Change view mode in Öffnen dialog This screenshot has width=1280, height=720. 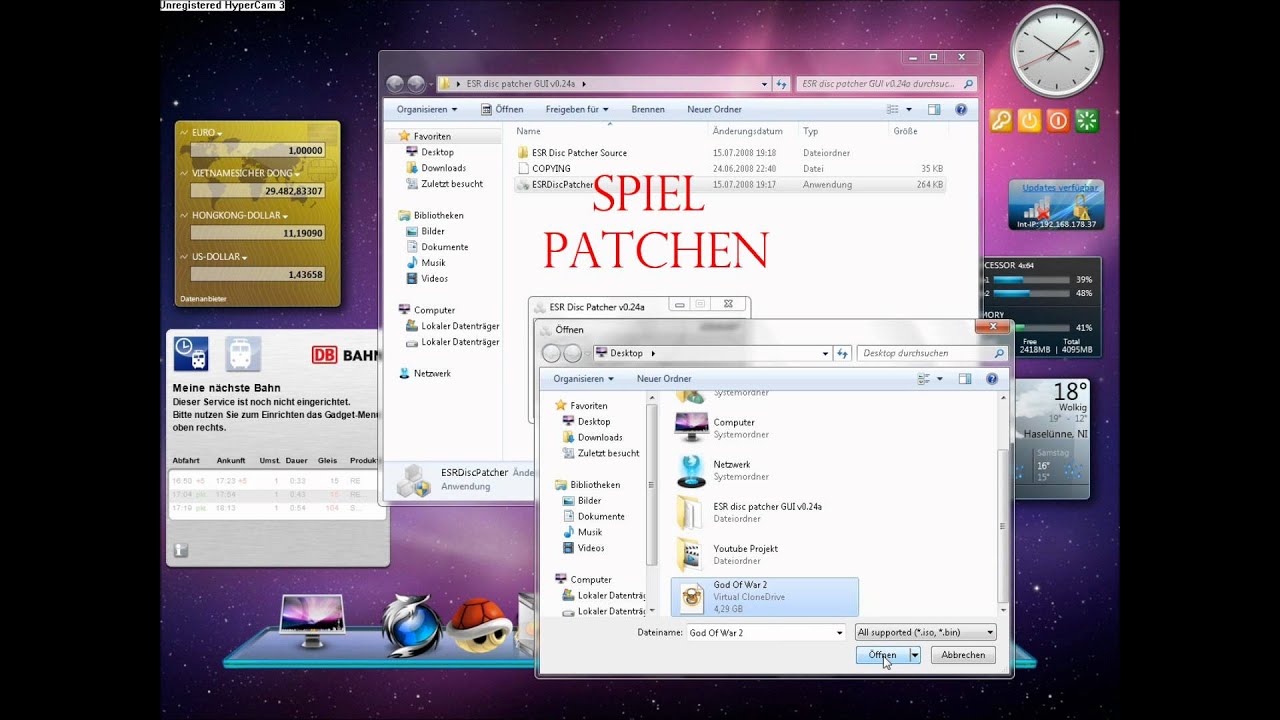click(925, 379)
